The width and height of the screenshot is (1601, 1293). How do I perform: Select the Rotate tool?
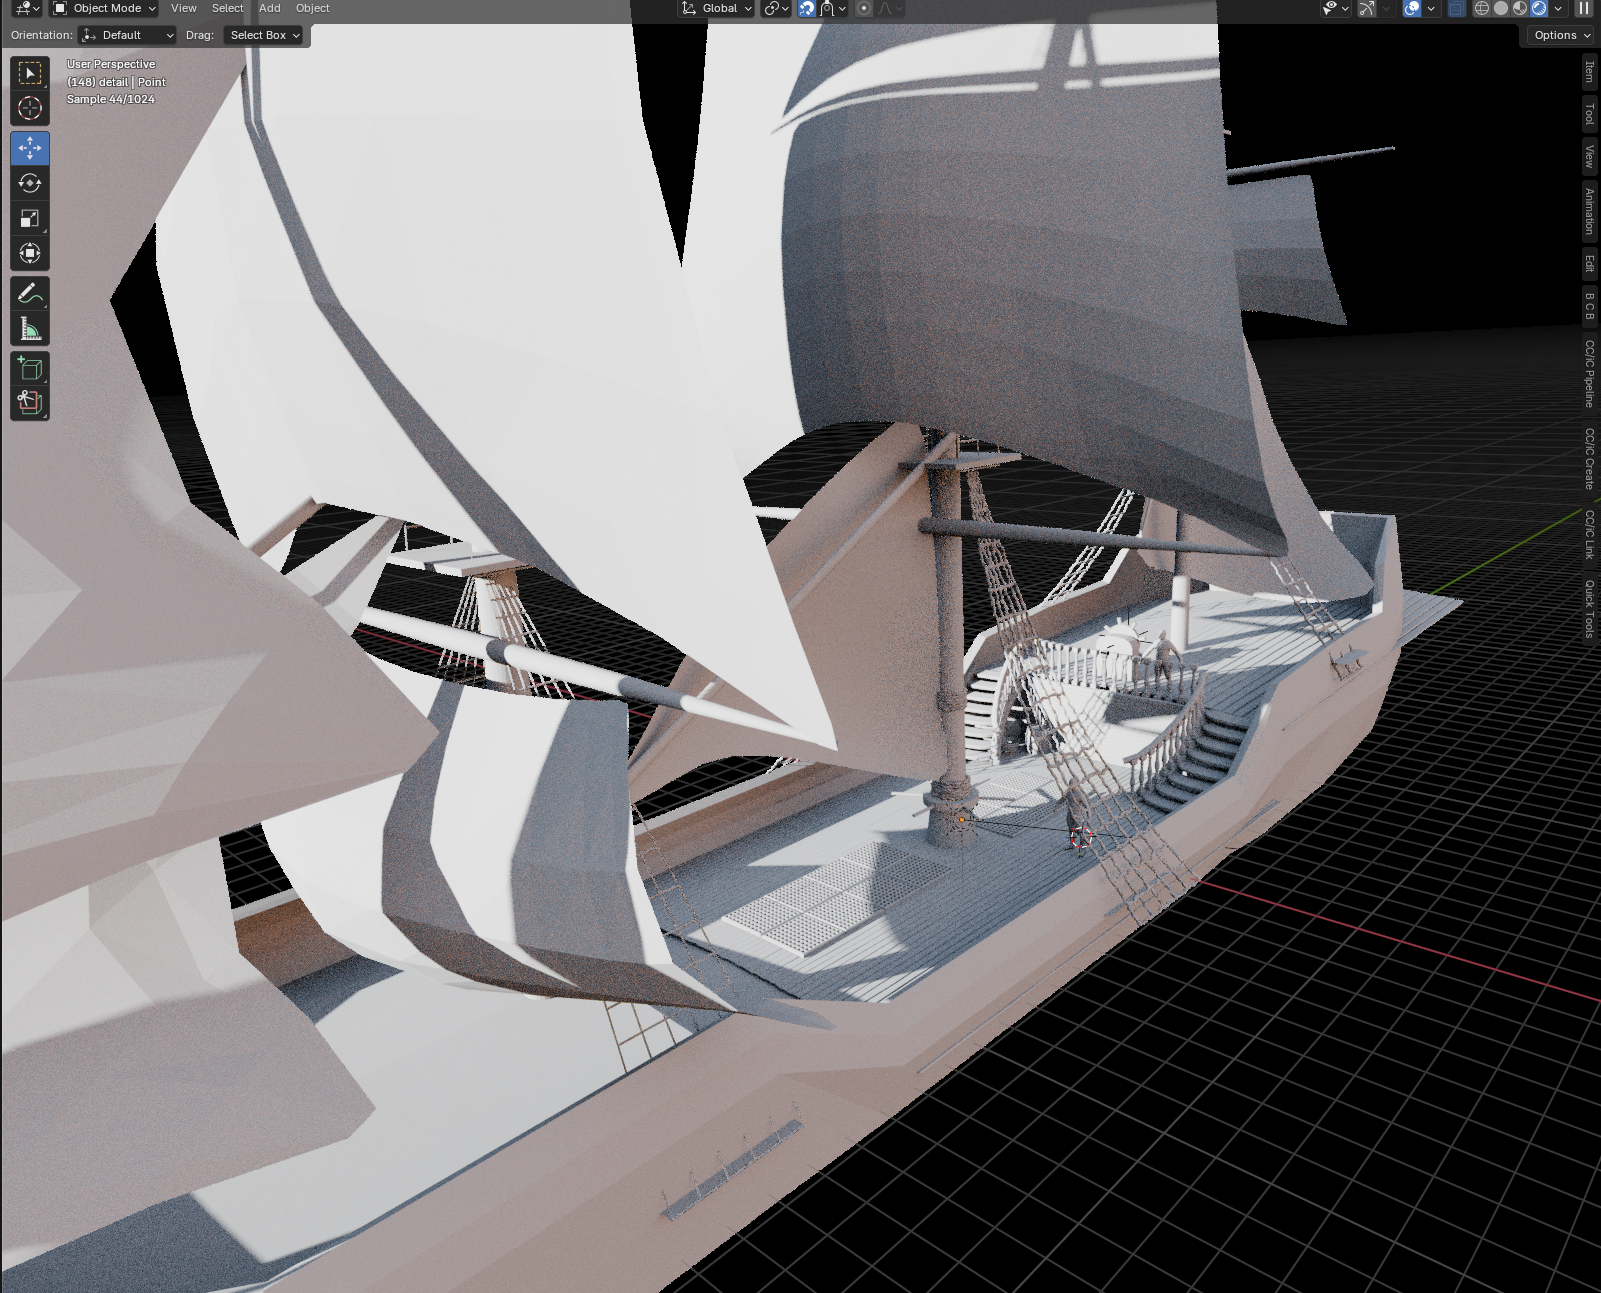coord(30,183)
